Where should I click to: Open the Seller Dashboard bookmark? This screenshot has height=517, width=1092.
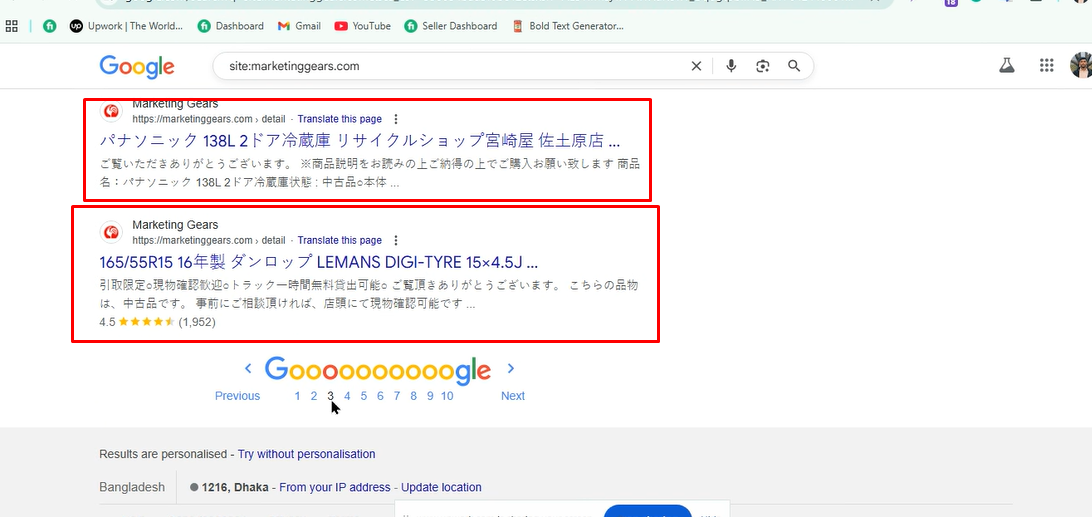click(451, 26)
